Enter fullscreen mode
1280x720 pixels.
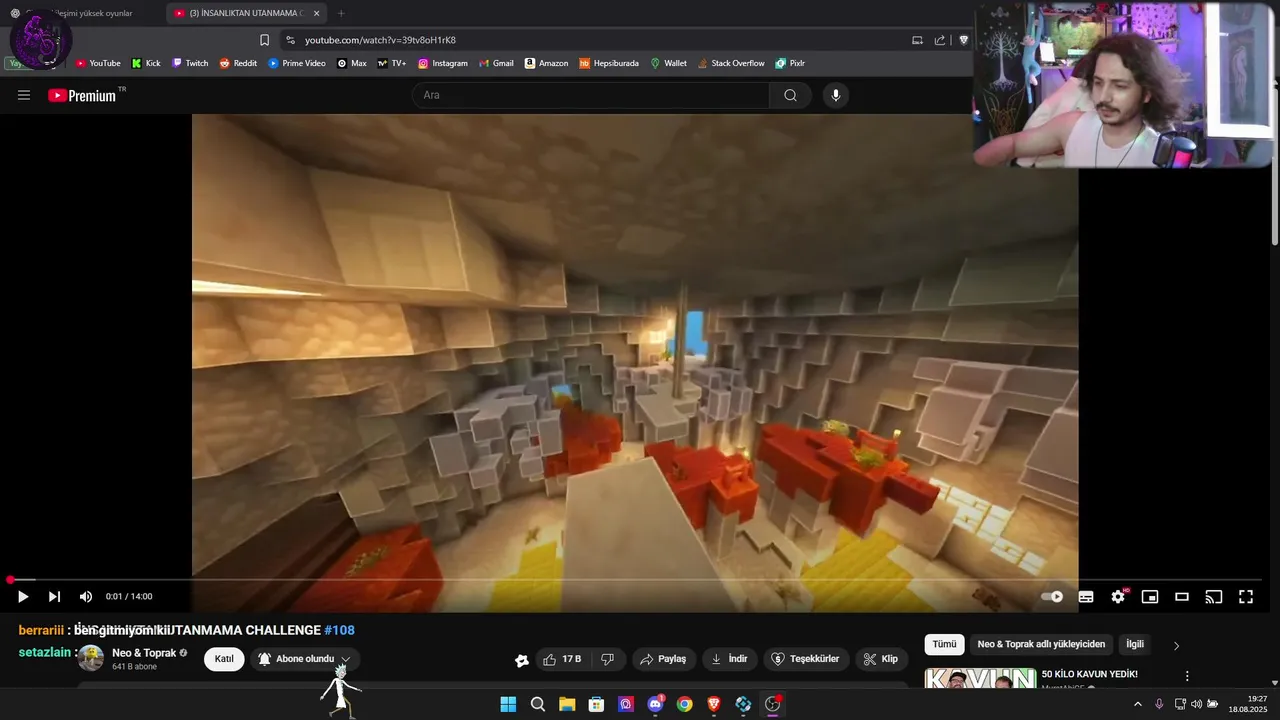1246,597
